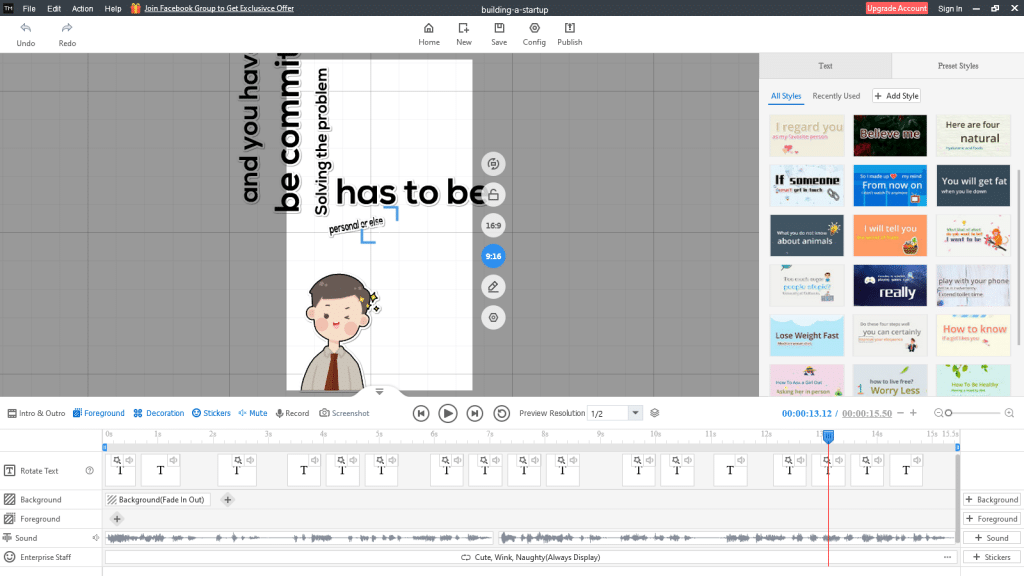
Task: Click the Upgrade Account button
Action: 896,8
